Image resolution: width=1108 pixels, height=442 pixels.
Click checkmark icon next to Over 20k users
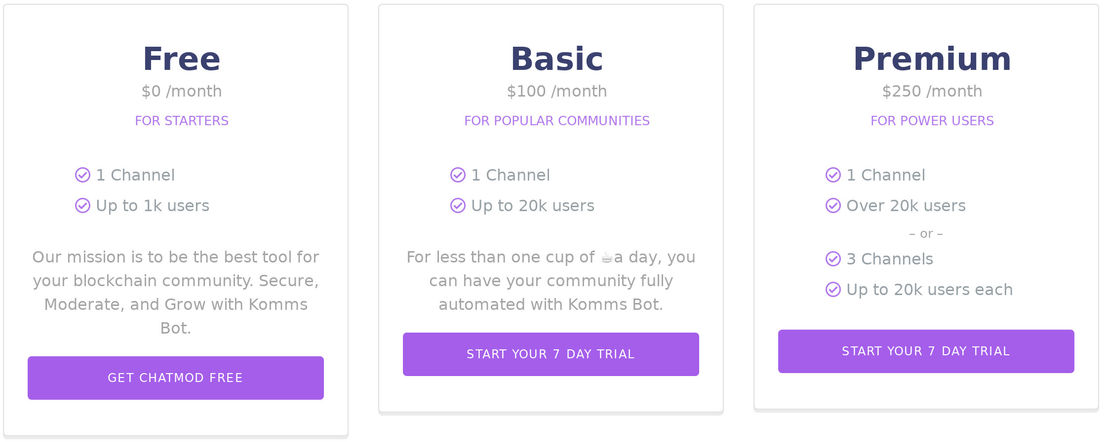tap(833, 205)
